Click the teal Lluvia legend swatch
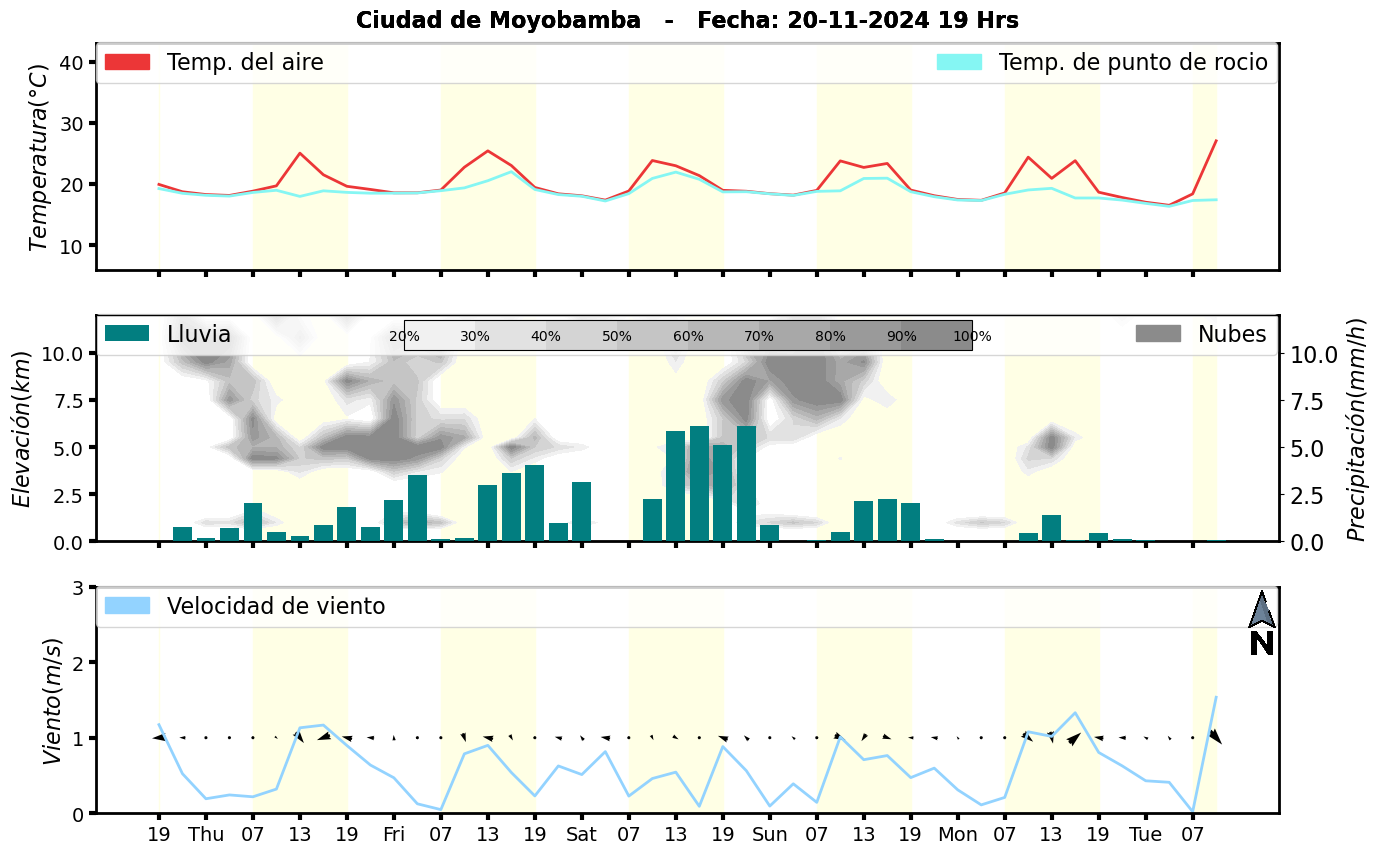The image size is (1382, 854). pyautogui.click(x=127, y=333)
